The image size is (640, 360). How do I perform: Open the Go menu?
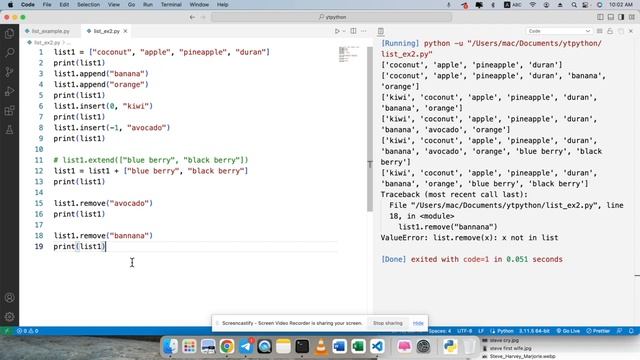(x=131, y=4)
